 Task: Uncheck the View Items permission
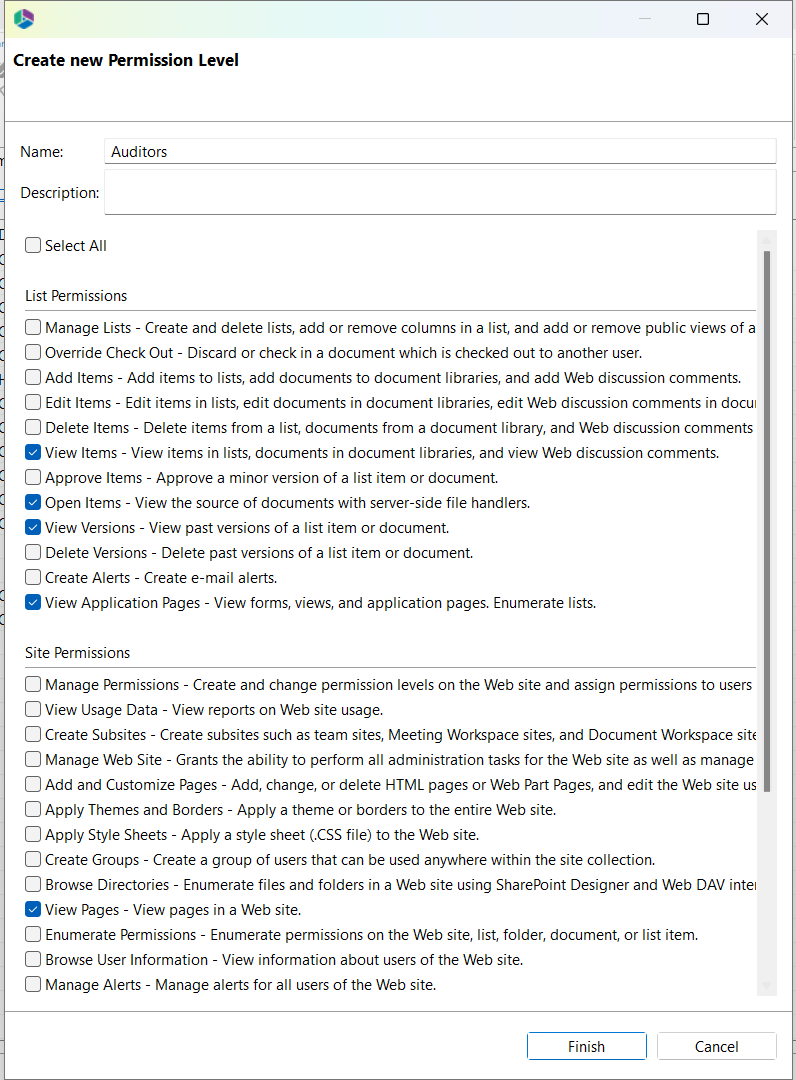(x=34, y=453)
